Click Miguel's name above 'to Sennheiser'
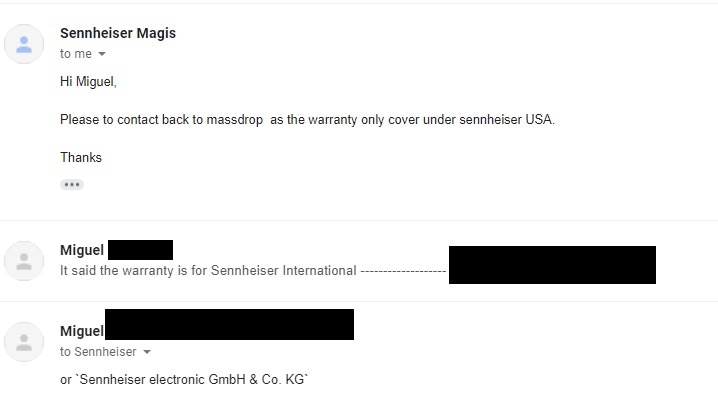 82,331
